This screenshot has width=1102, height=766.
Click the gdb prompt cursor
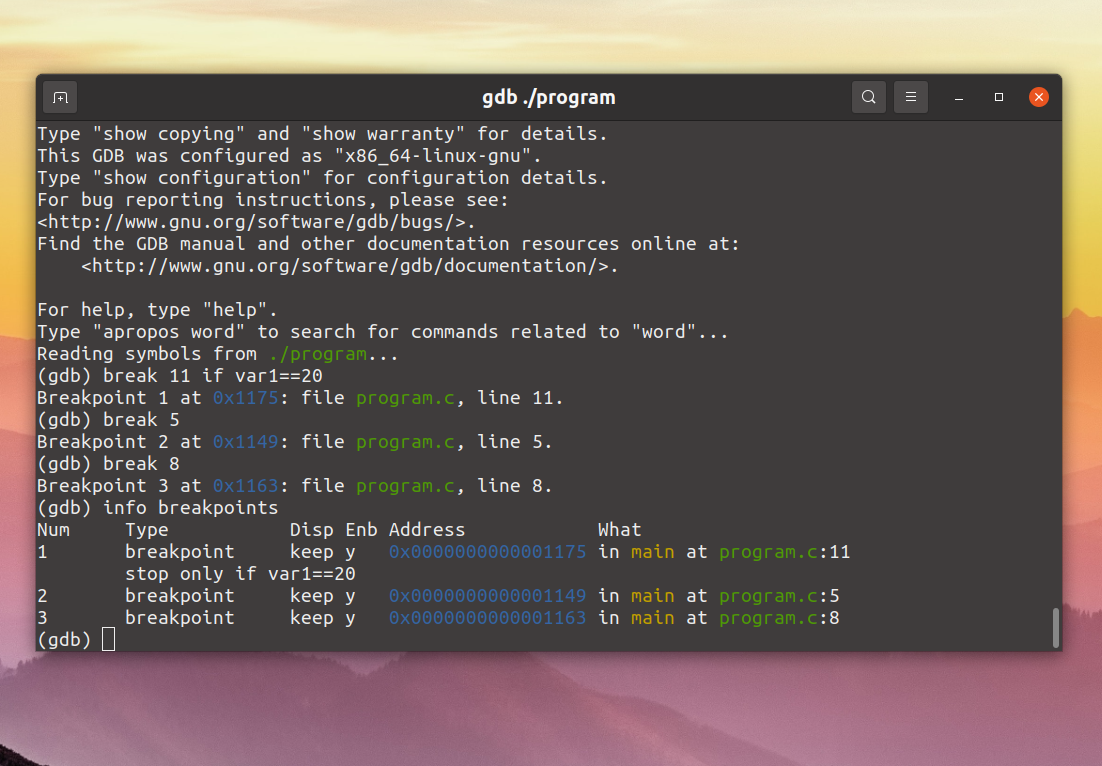click(x=108, y=640)
